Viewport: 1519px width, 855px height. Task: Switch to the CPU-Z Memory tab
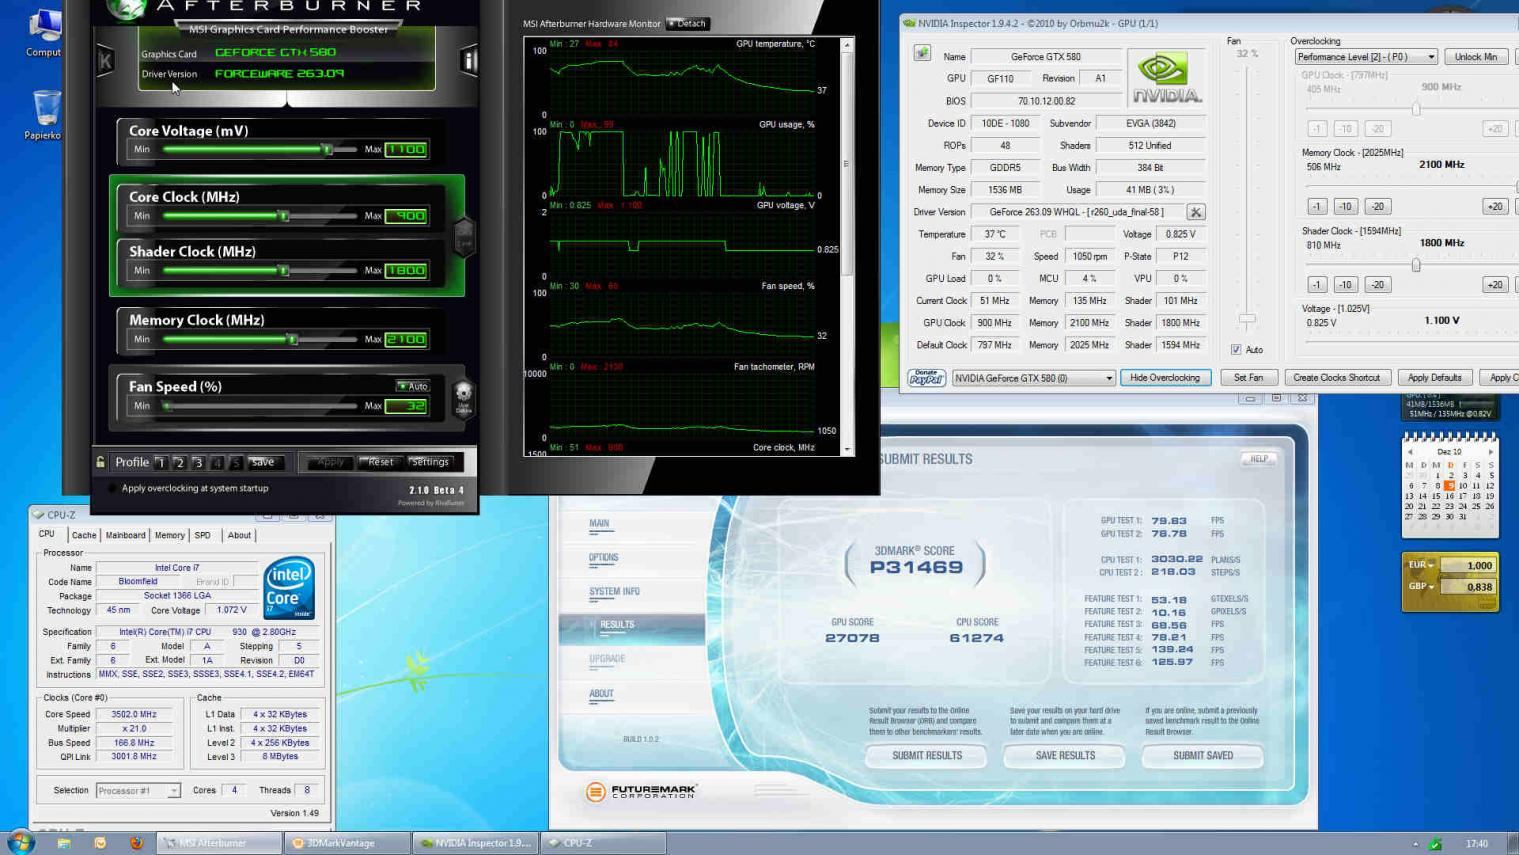click(169, 535)
